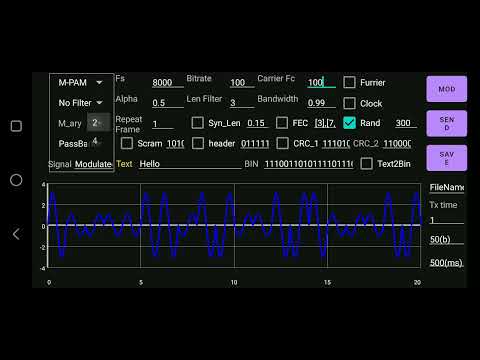The width and height of the screenshot is (480, 360).
Task: Edit the Rand value 300
Action: [406, 123]
